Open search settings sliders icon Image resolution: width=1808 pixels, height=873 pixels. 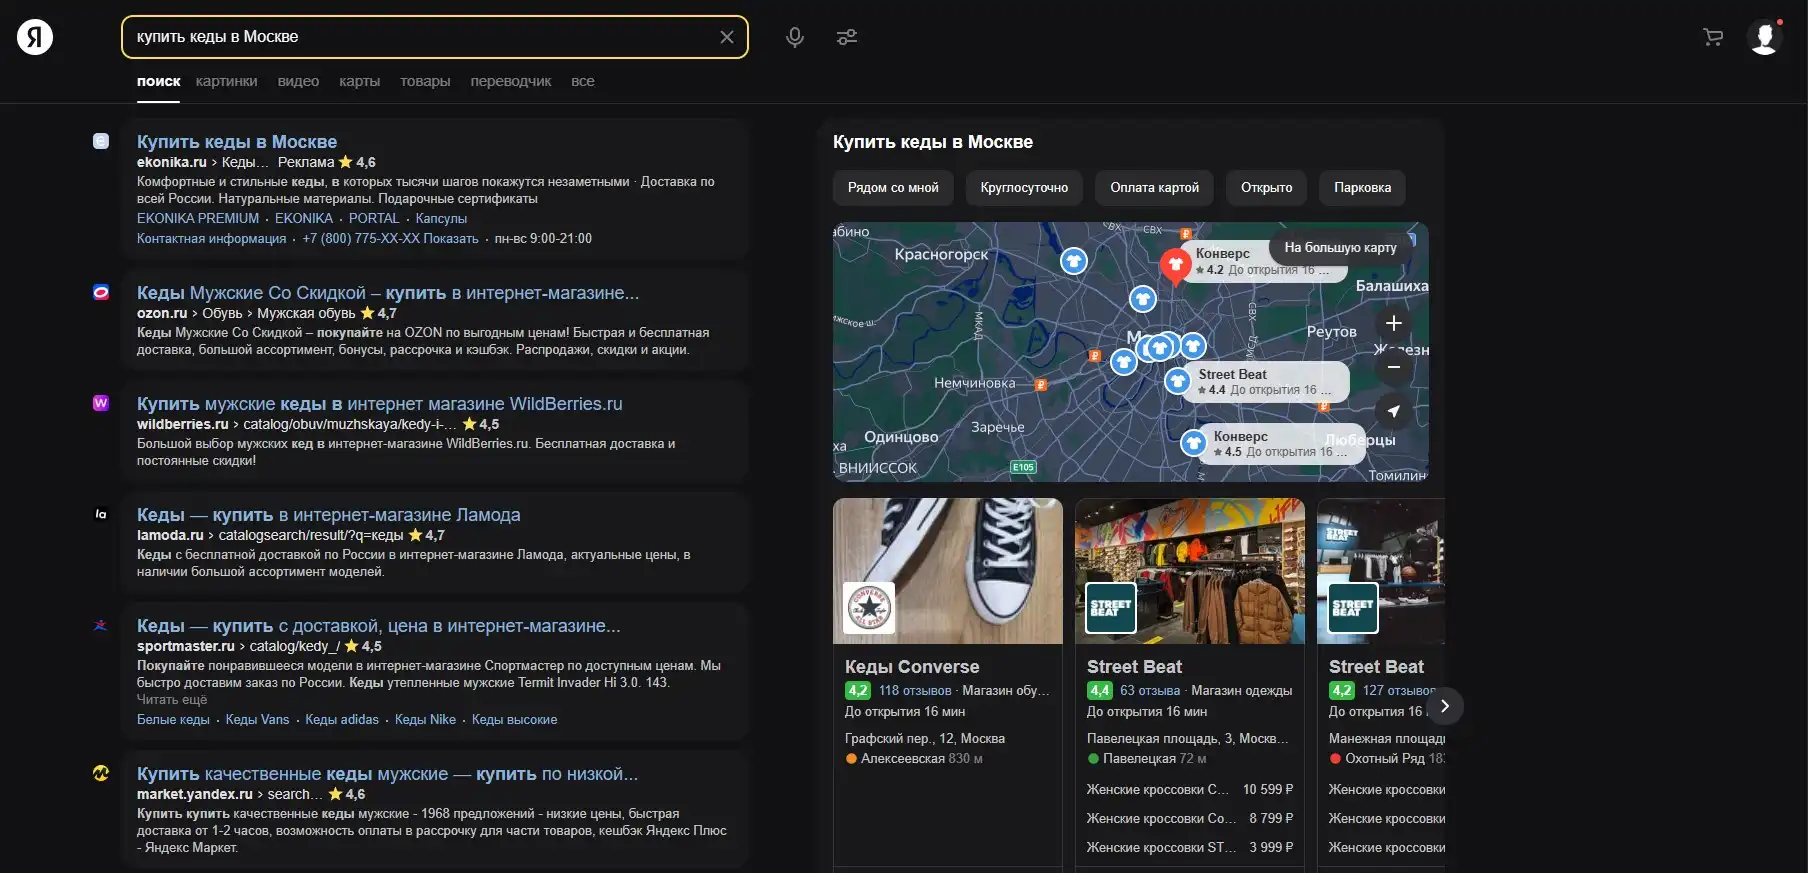[x=847, y=37]
